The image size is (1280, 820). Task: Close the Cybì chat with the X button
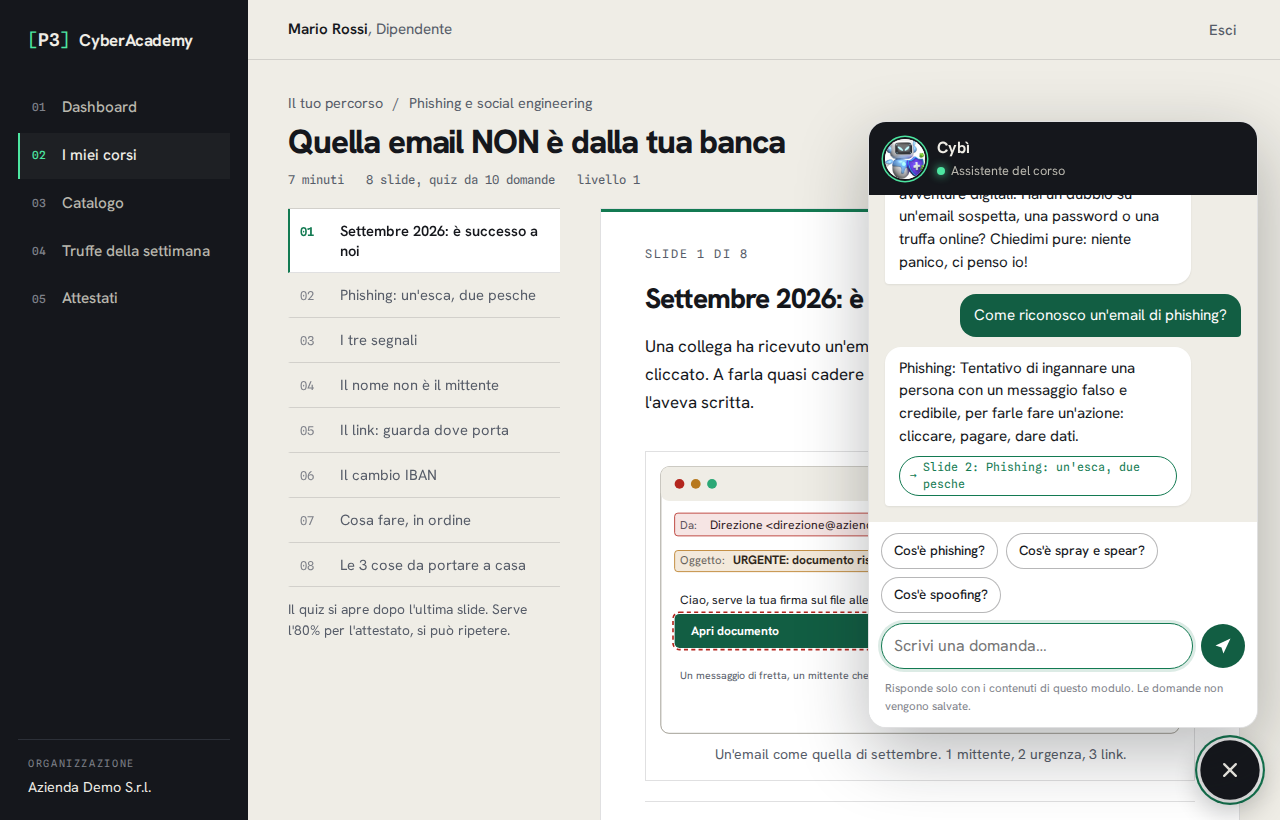(1230, 770)
